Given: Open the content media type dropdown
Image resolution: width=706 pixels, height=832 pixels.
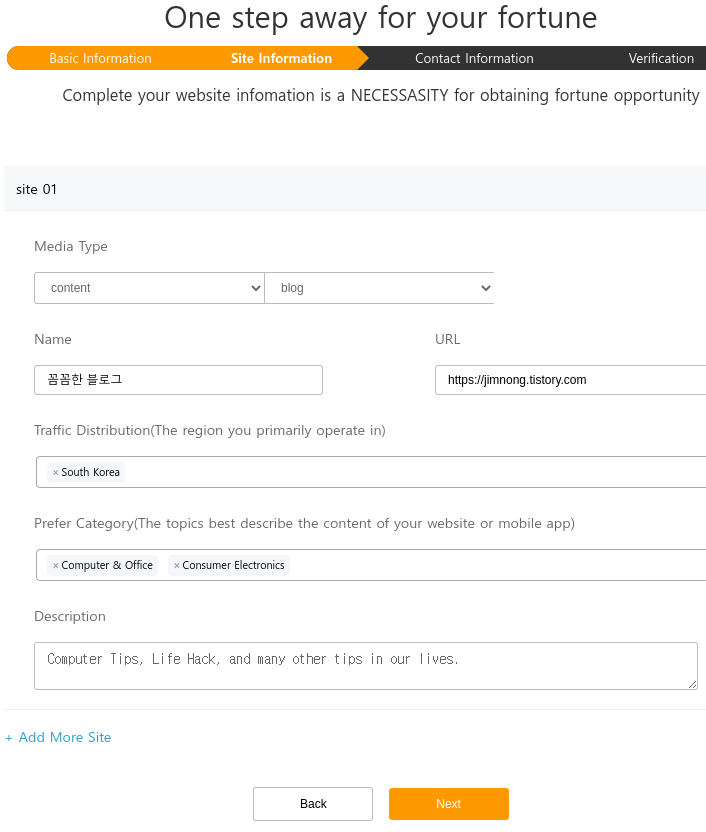Looking at the screenshot, I should coord(149,288).
